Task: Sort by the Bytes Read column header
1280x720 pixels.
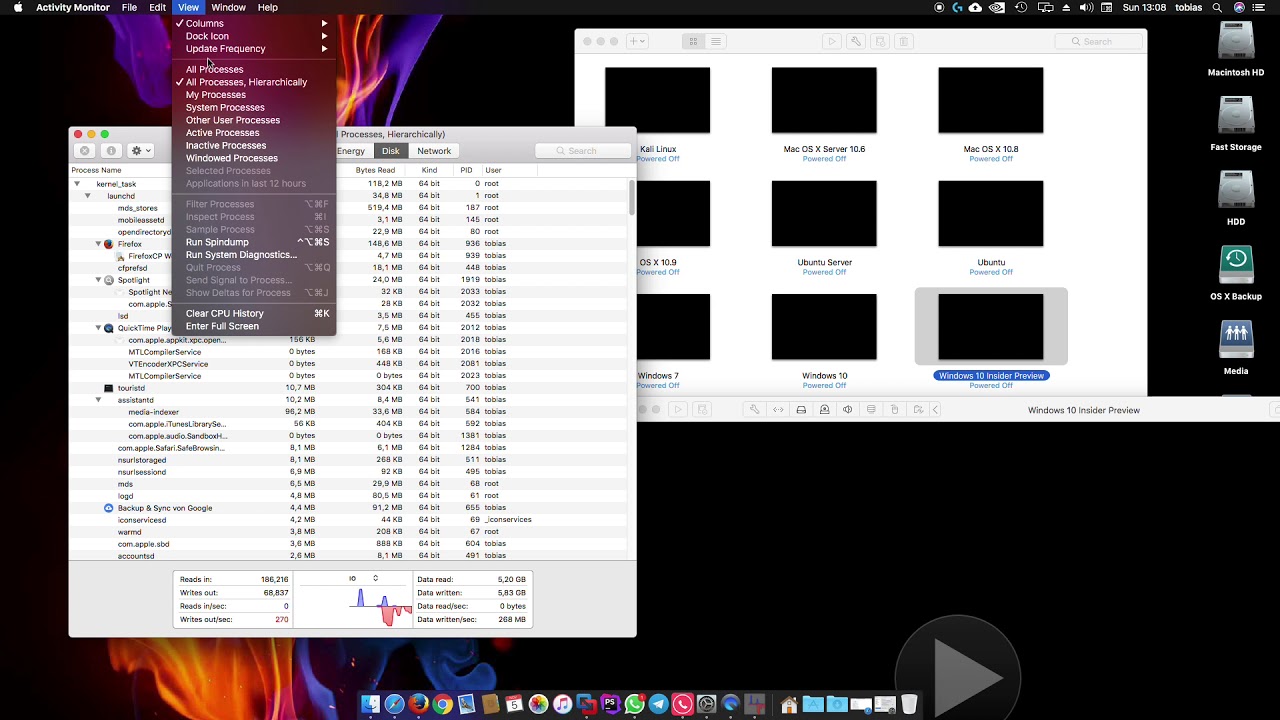Action: pyautogui.click(x=376, y=170)
